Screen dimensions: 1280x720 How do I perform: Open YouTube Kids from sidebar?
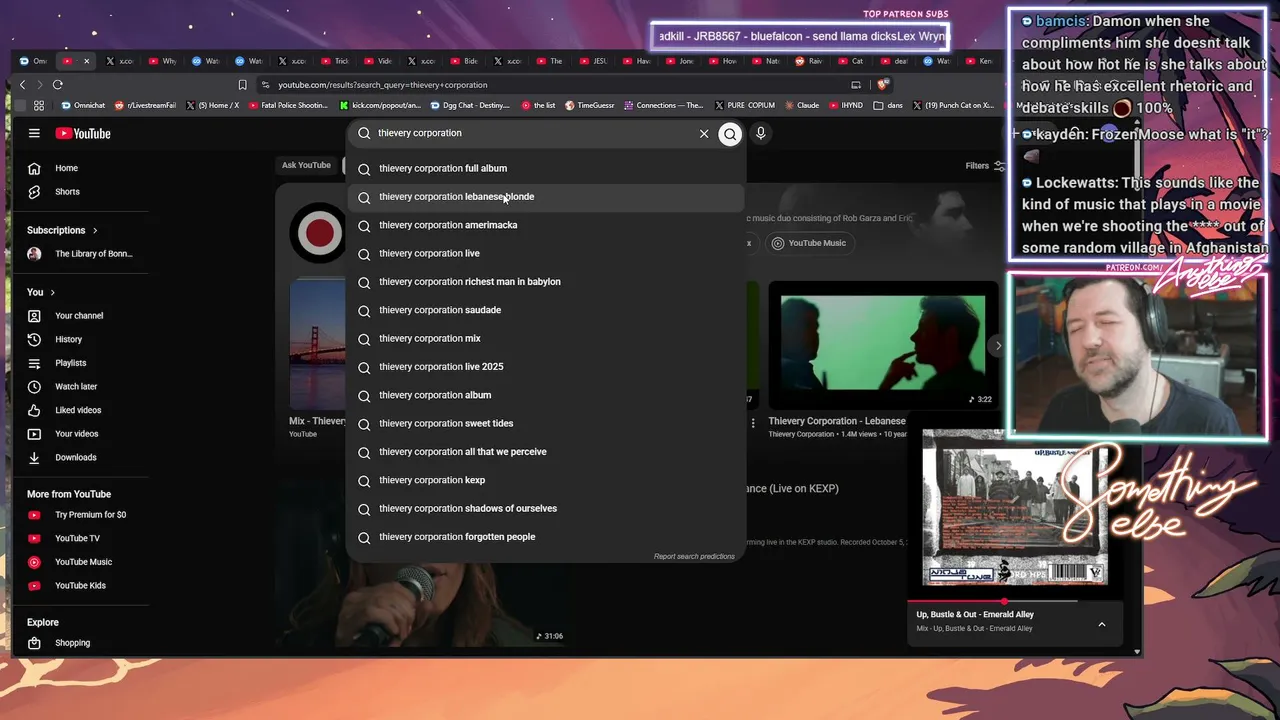[x=80, y=586]
